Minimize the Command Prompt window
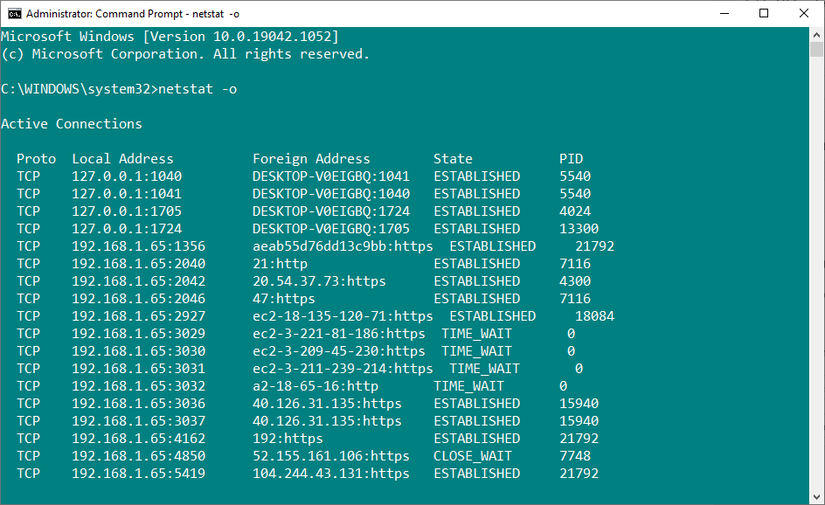 [x=725, y=14]
